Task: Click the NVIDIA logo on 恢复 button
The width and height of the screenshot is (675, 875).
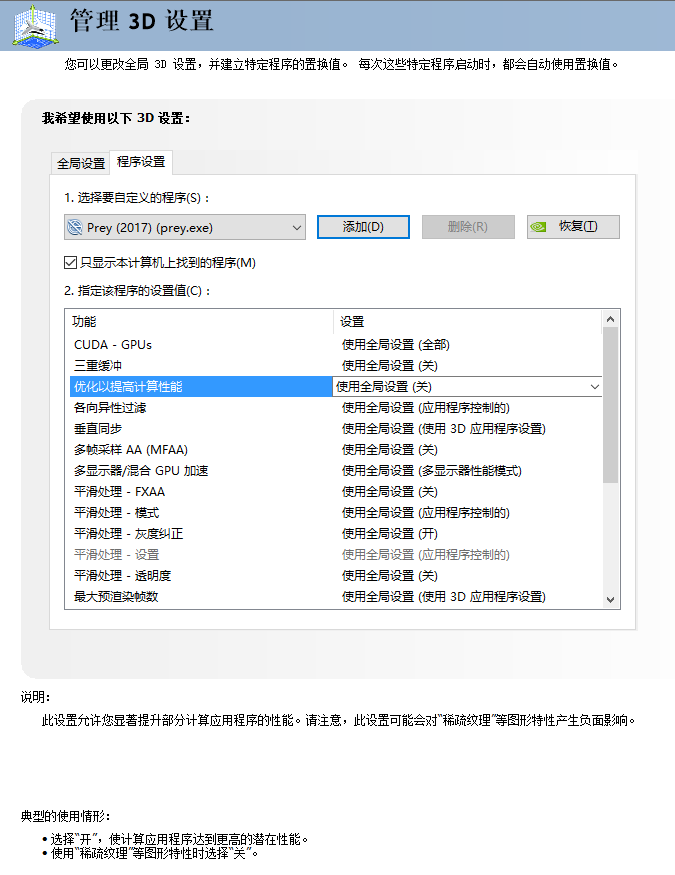Action: pyautogui.click(x=538, y=227)
